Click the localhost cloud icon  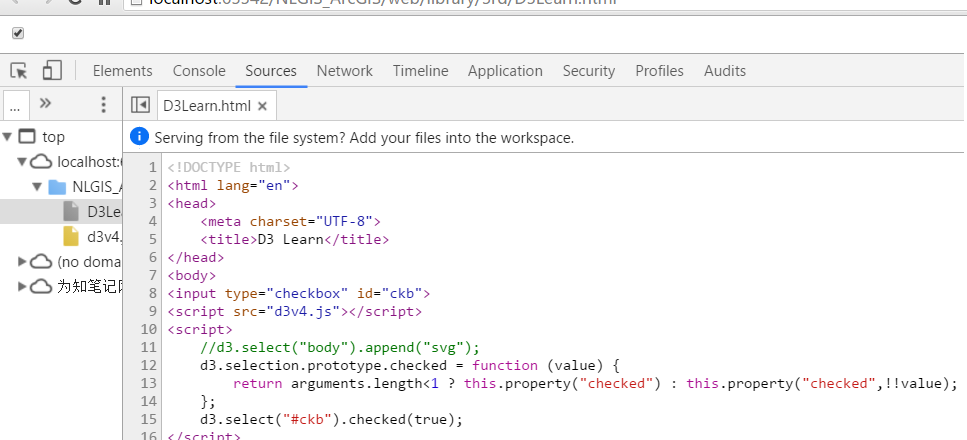point(41,162)
